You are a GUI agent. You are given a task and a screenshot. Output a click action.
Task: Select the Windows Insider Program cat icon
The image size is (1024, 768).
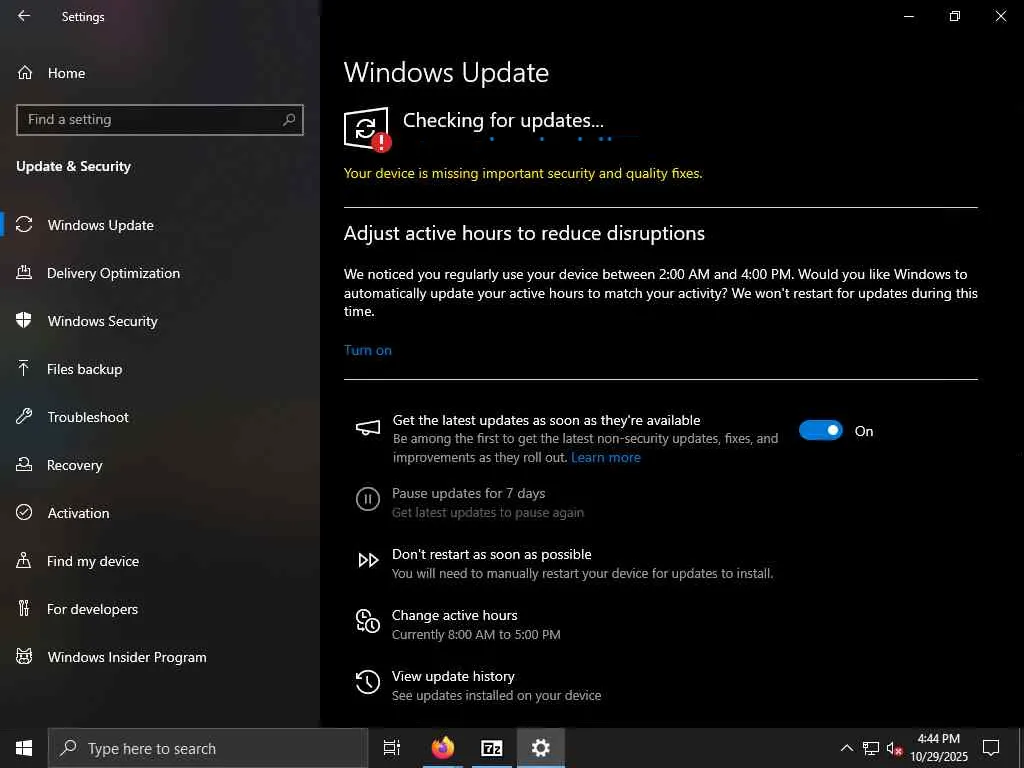[x=24, y=657]
